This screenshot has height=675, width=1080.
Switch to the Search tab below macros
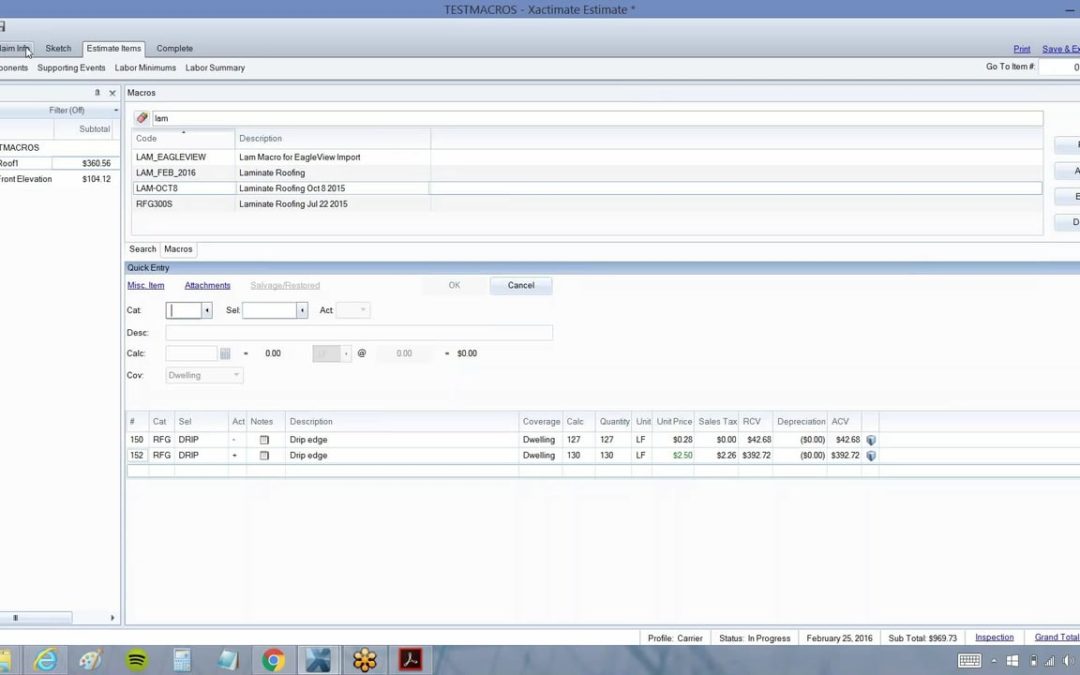143,249
